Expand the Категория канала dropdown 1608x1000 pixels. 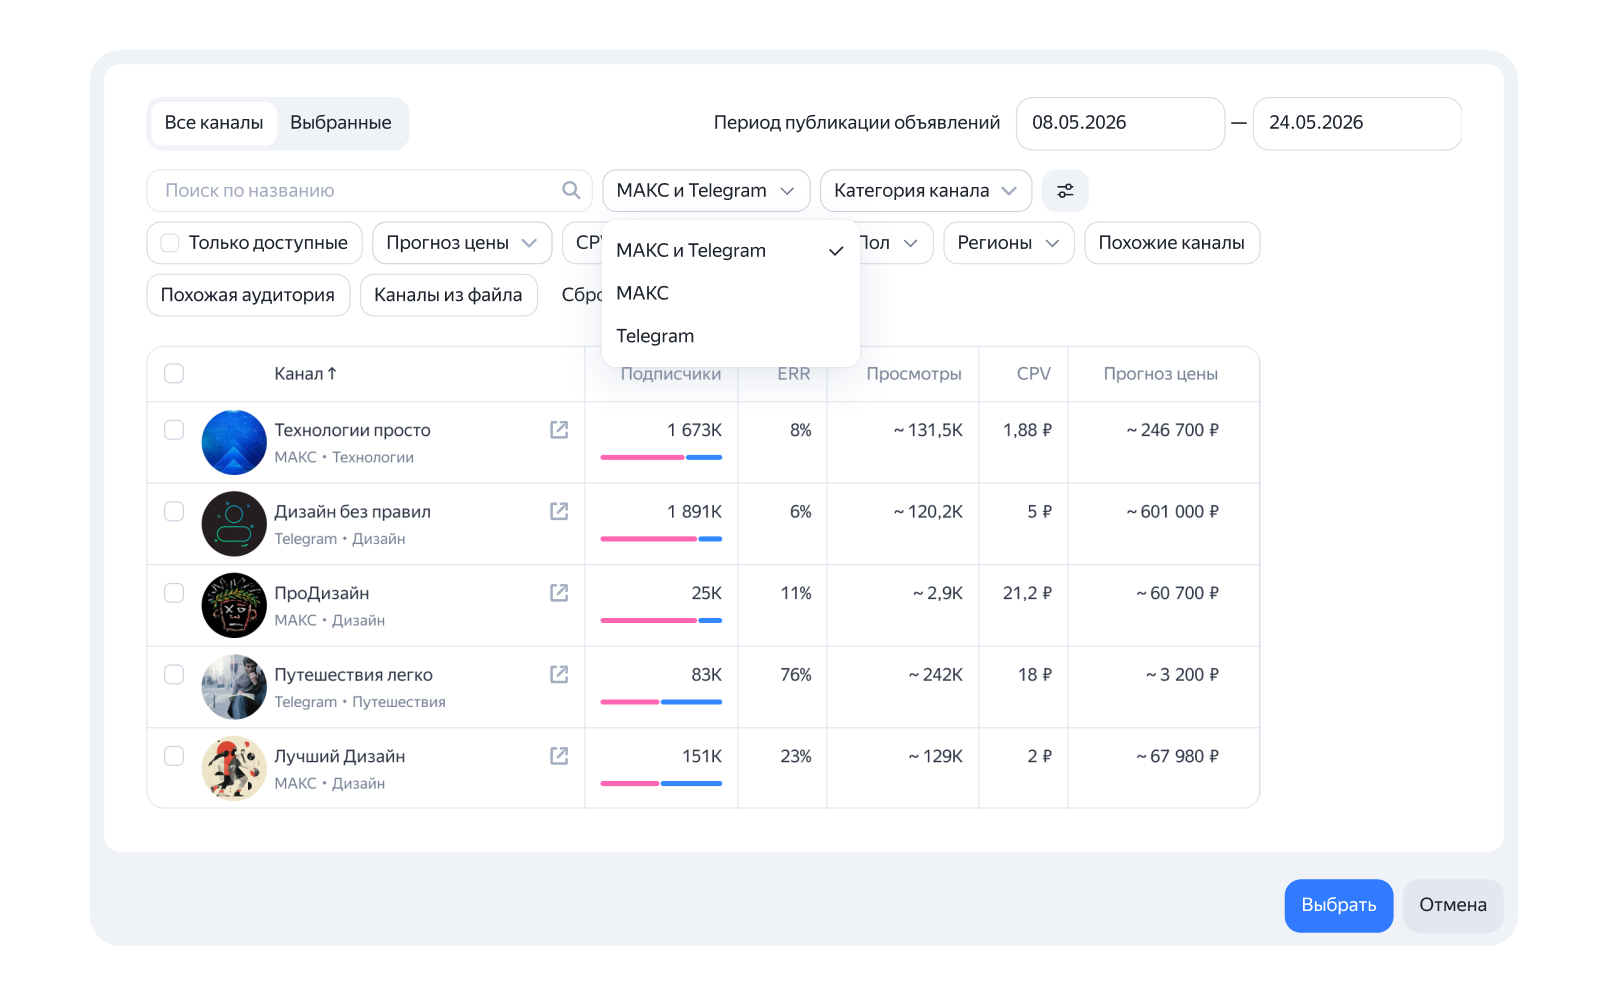click(x=925, y=190)
